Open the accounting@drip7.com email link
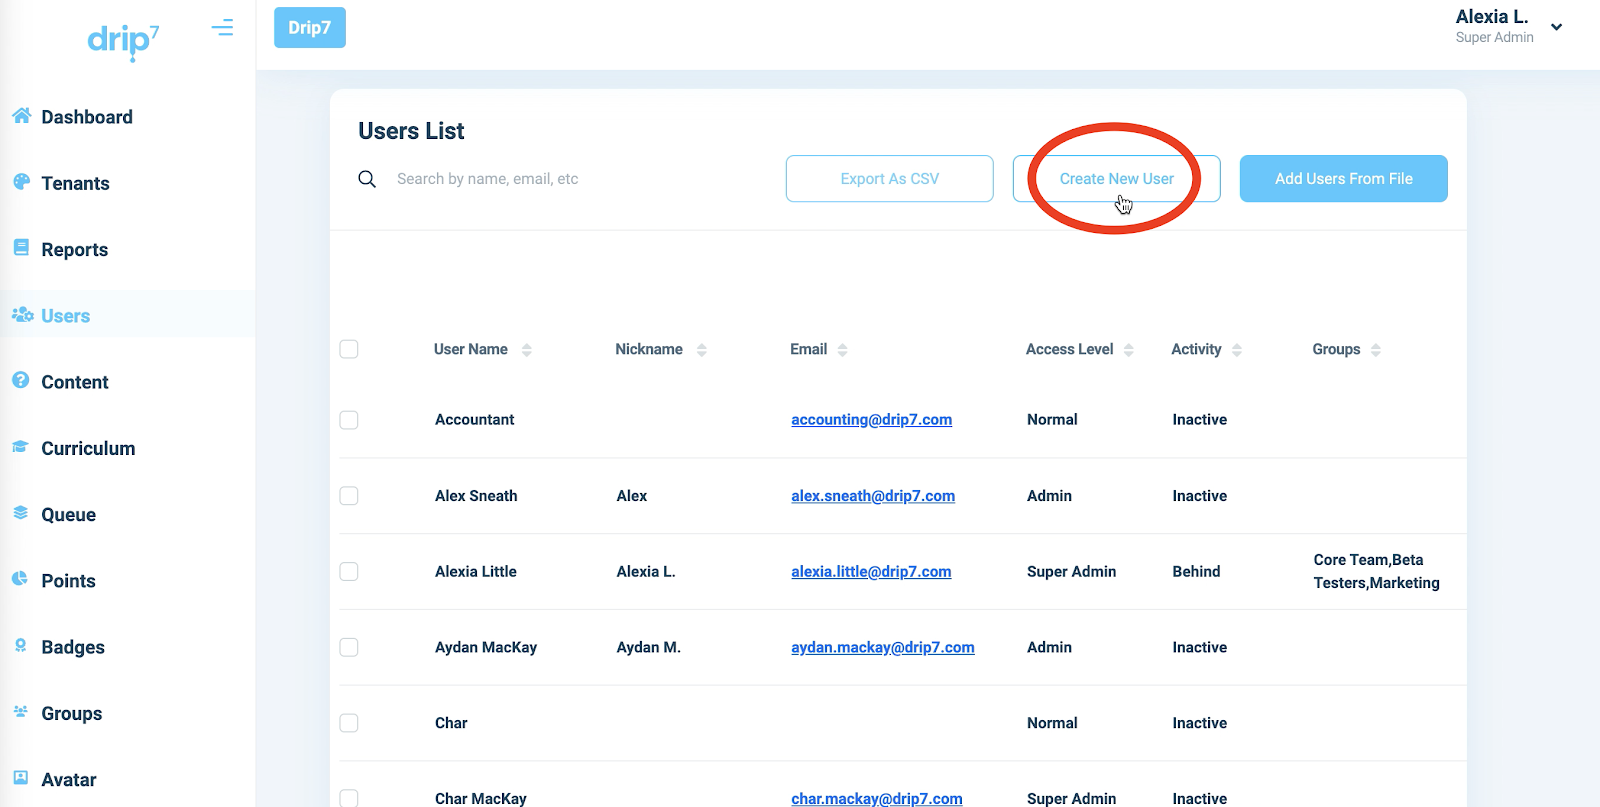The height and width of the screenshot is (807, 1600). (x=872, y=420)
